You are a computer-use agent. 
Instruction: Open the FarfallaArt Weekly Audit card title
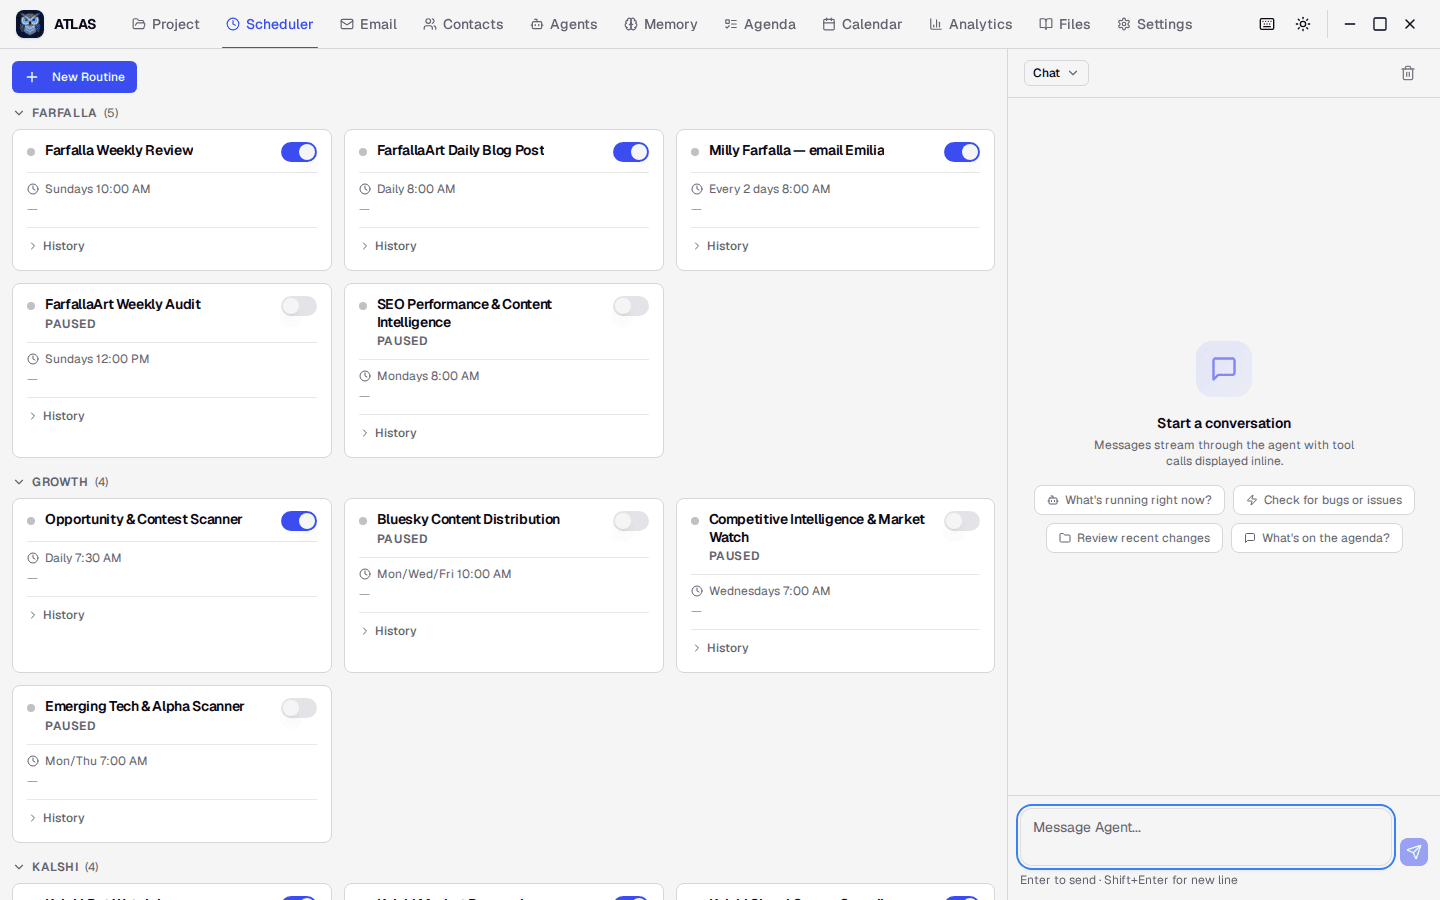tap(123, 304)
